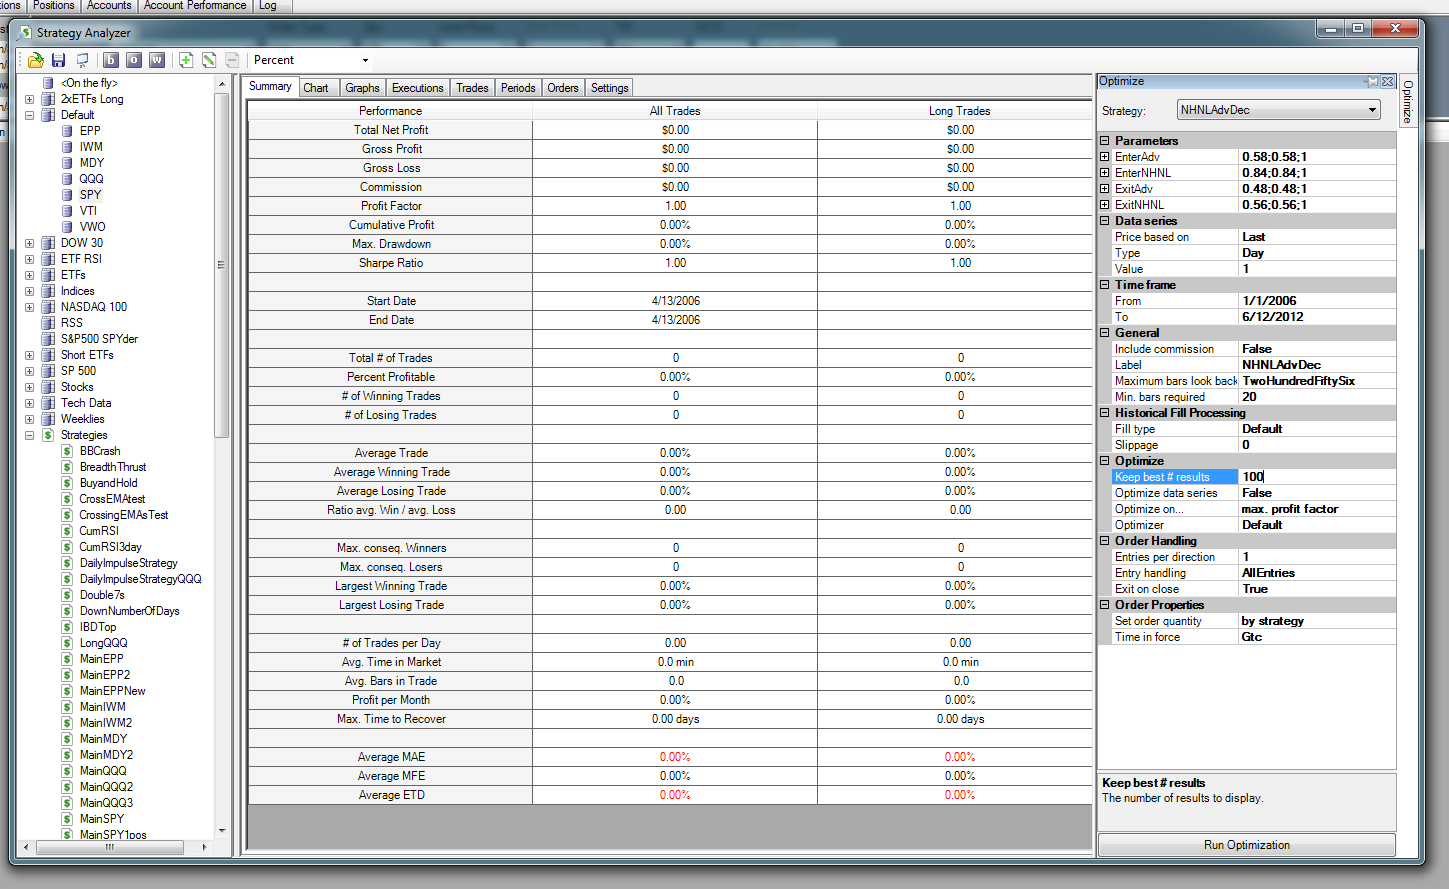Open the Executions tab
The height and width of the screenshot is (889, 1449).
click(x=417, y=88)
